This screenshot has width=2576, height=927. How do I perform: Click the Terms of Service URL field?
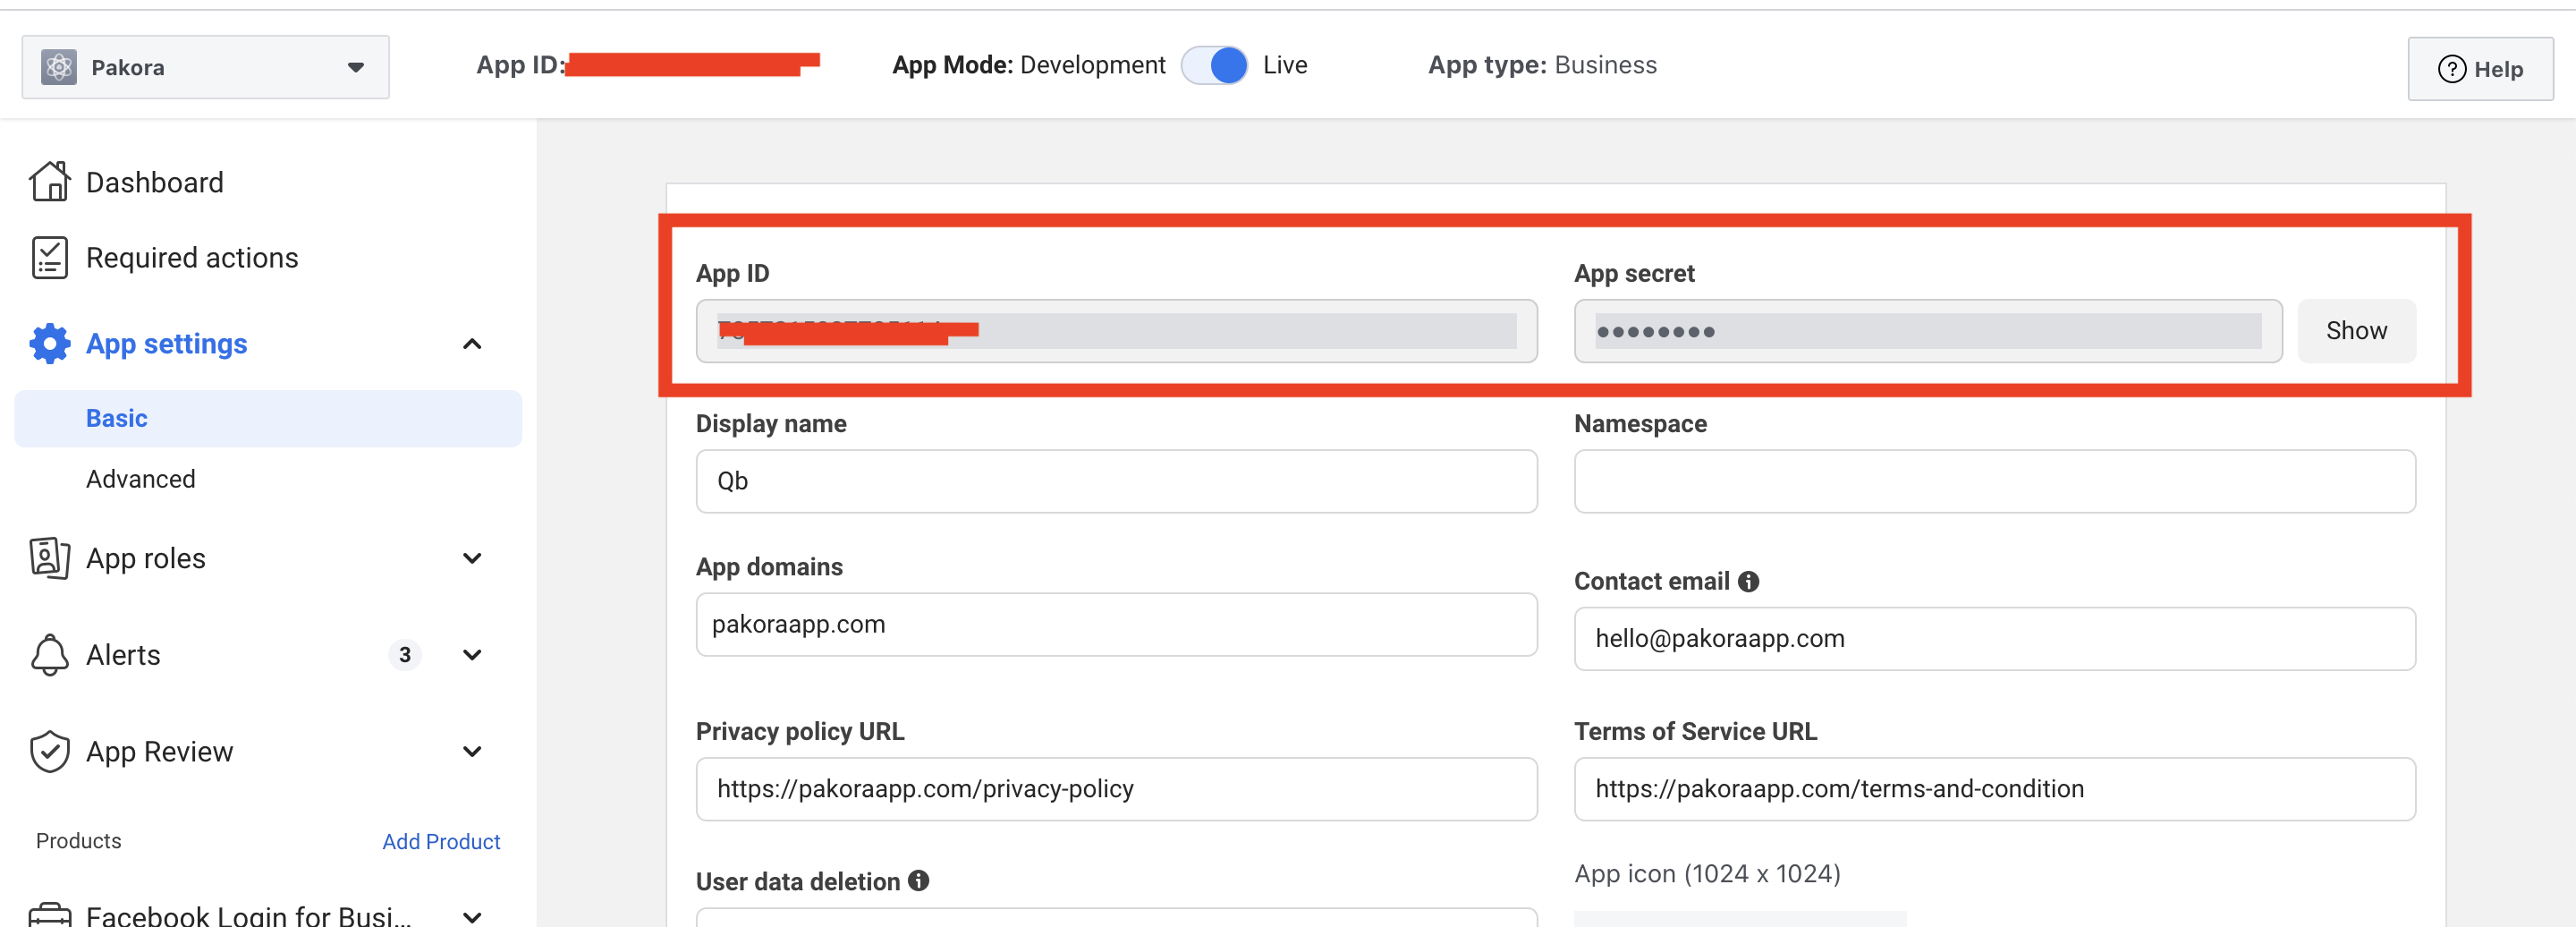[x=1994, y=789]
